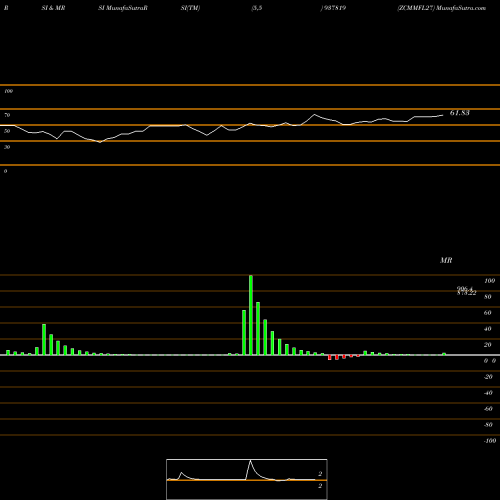Click the MR axis label -100
500x500 pixels.
[x=490, y=441]
